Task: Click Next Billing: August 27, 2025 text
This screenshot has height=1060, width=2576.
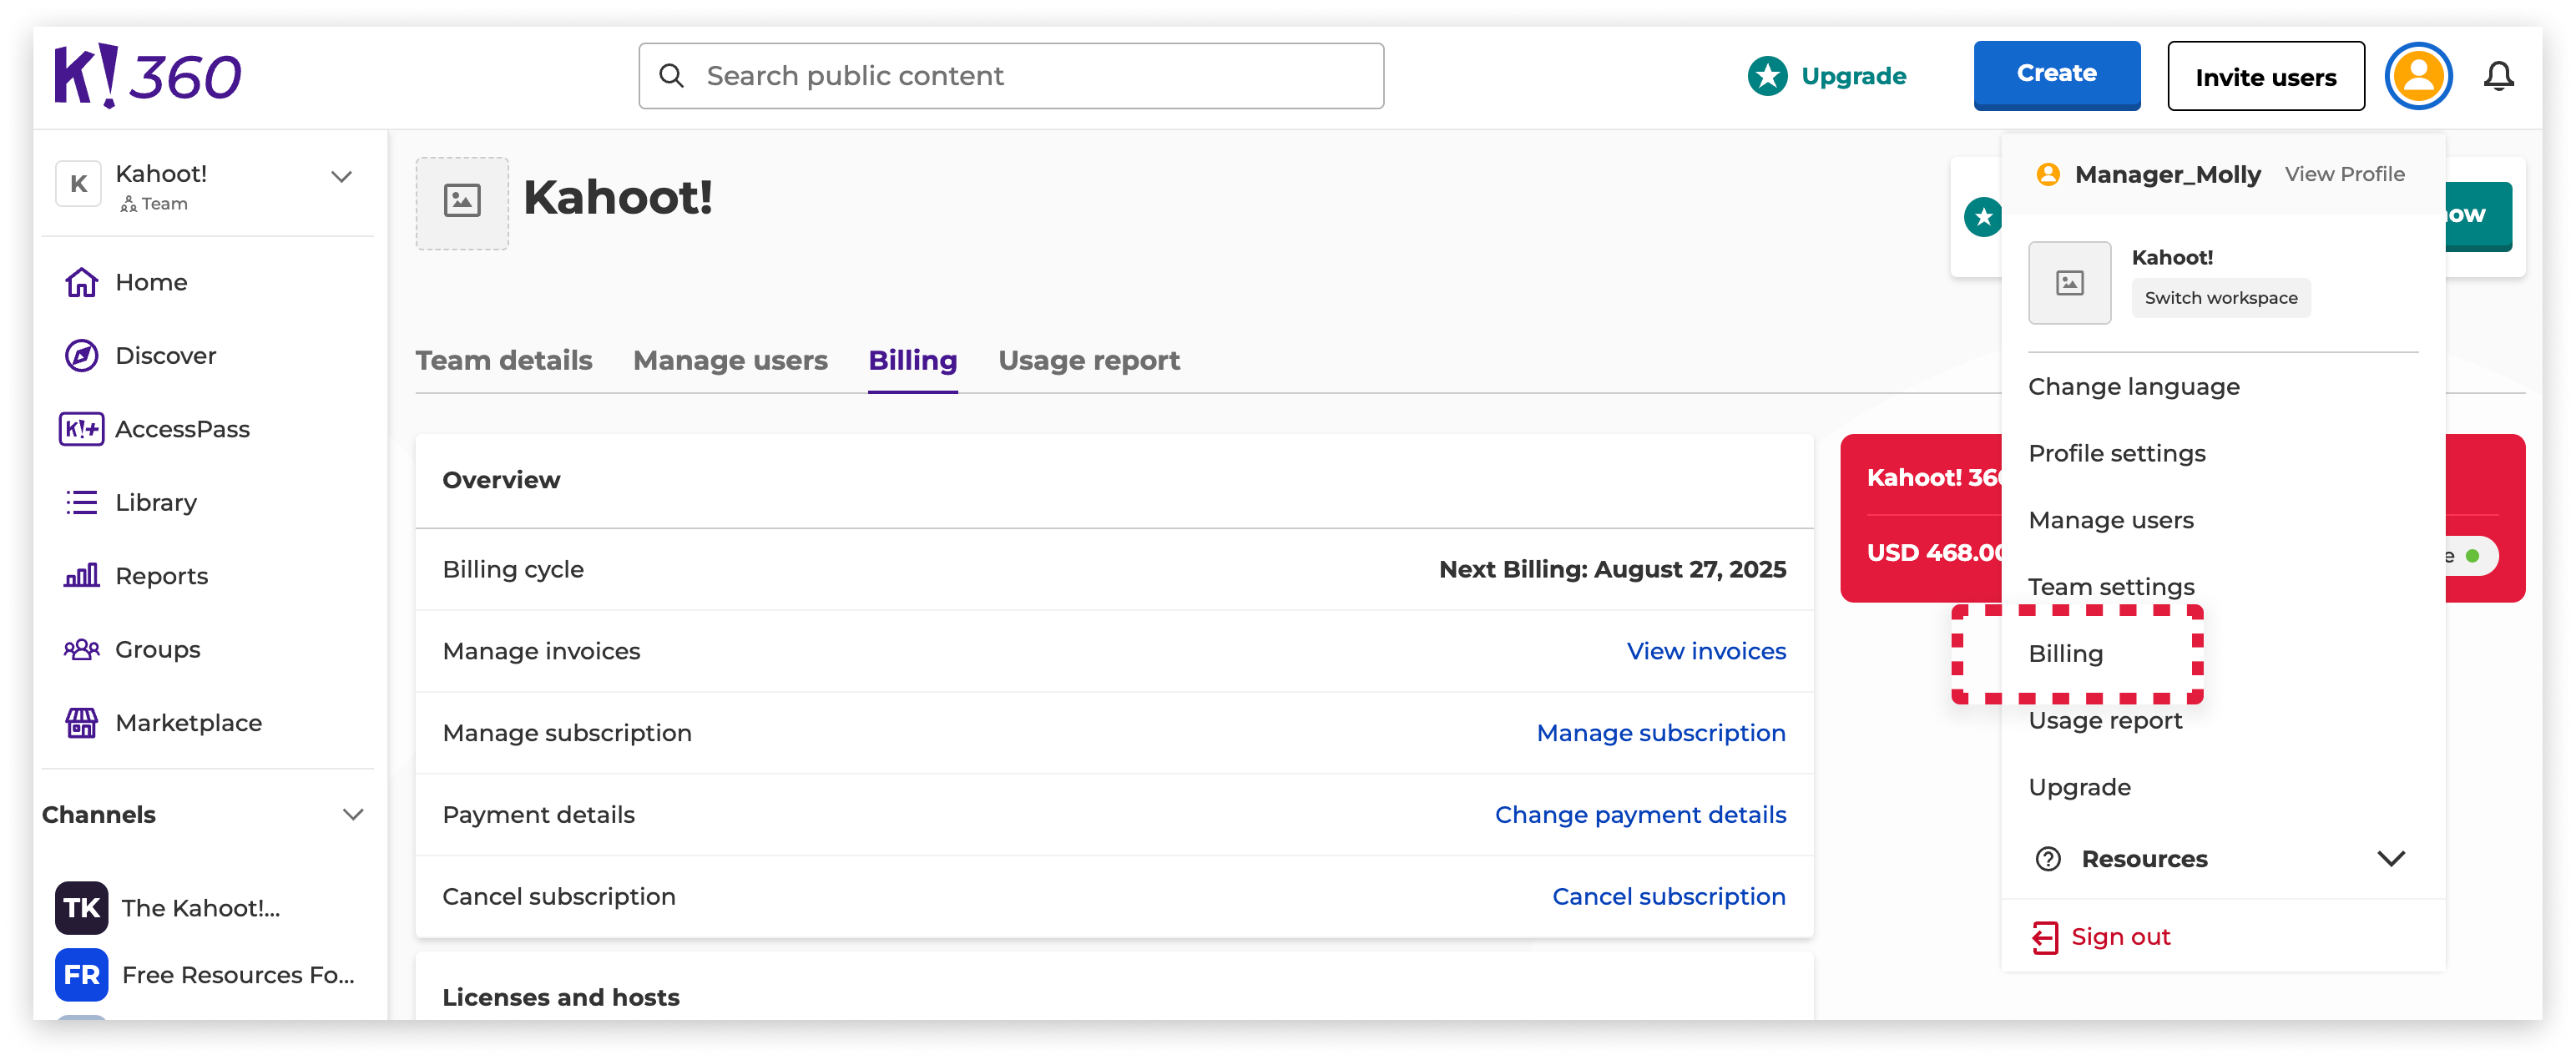Action: [1612, 570]
